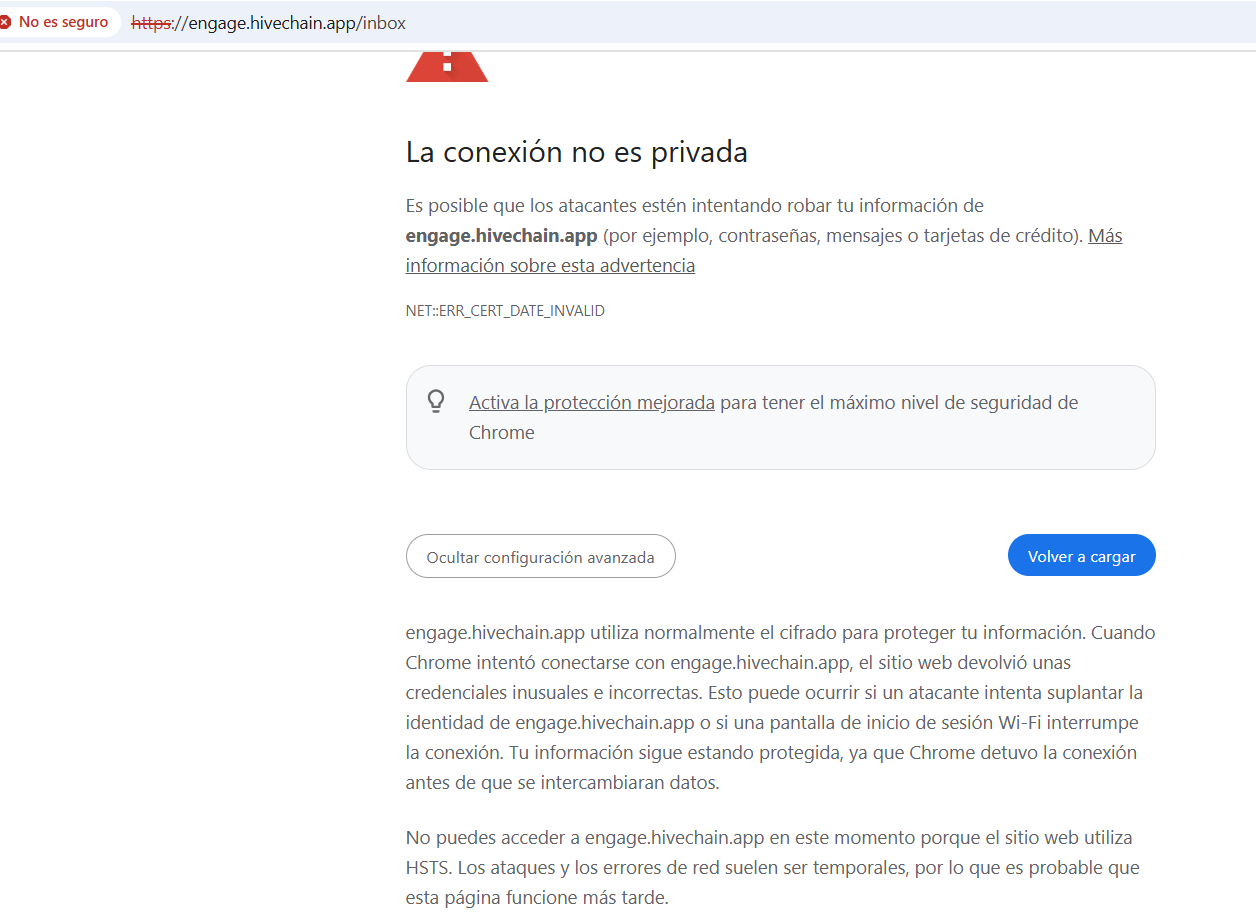Click the /inbox path in the address bar
1256x918 pixels.
click(x=382, y=22)
